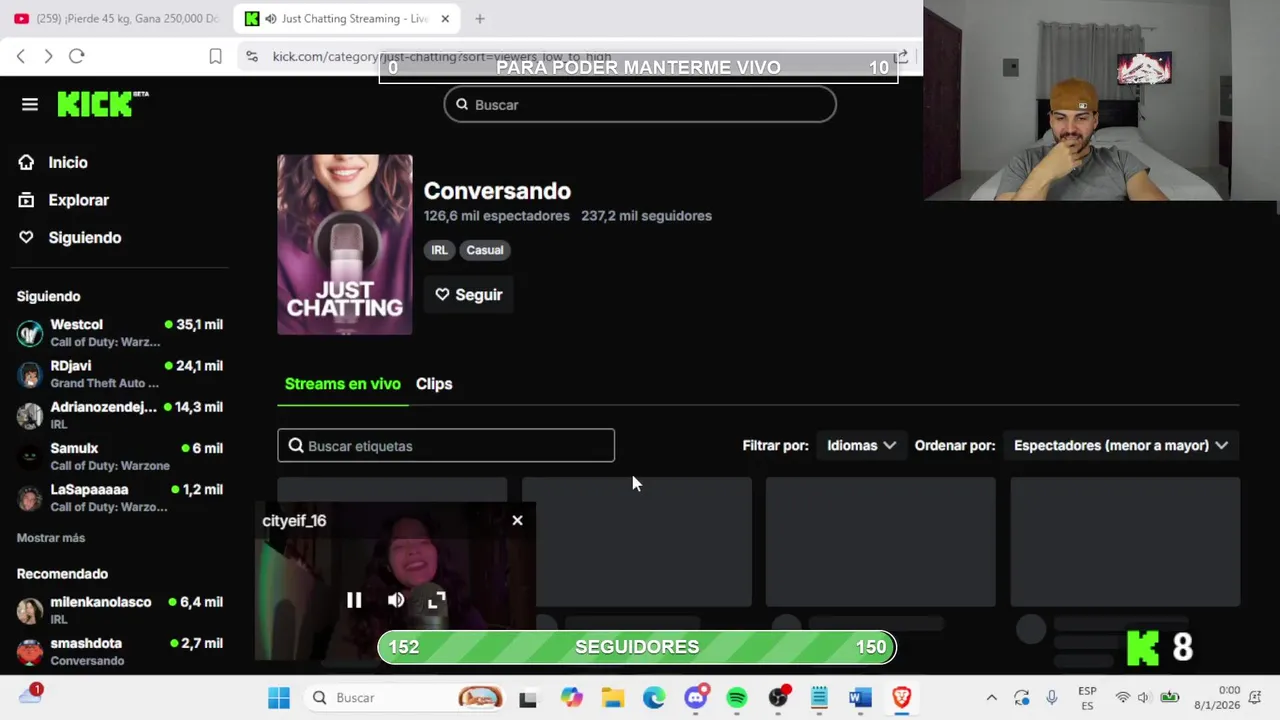Open Espectadores (menor a mayor) sort dropdown
The image size is (1280, 720).
[1121, 446]
